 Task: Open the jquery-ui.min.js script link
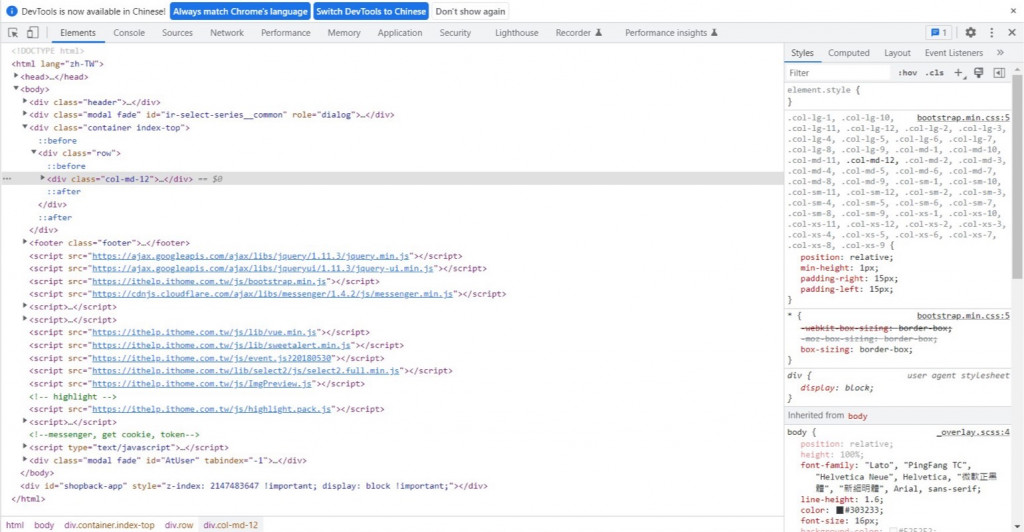[x=262, y=268]
